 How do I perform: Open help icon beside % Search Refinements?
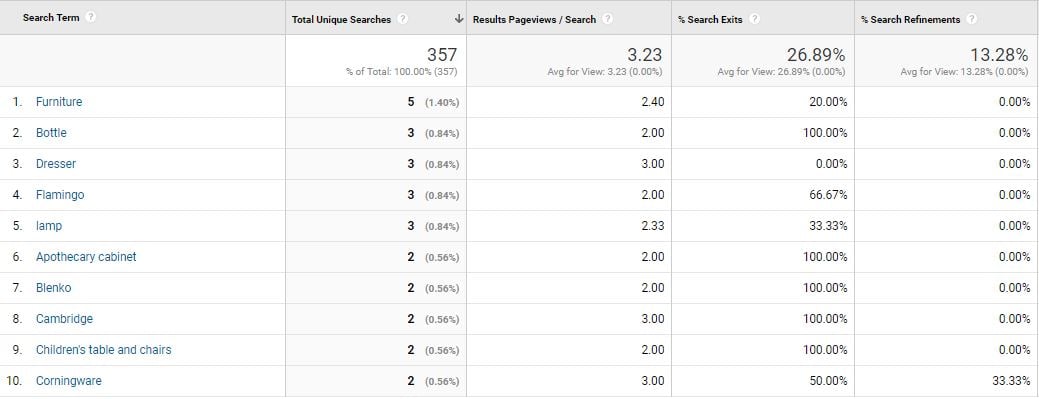coord(971,19)
